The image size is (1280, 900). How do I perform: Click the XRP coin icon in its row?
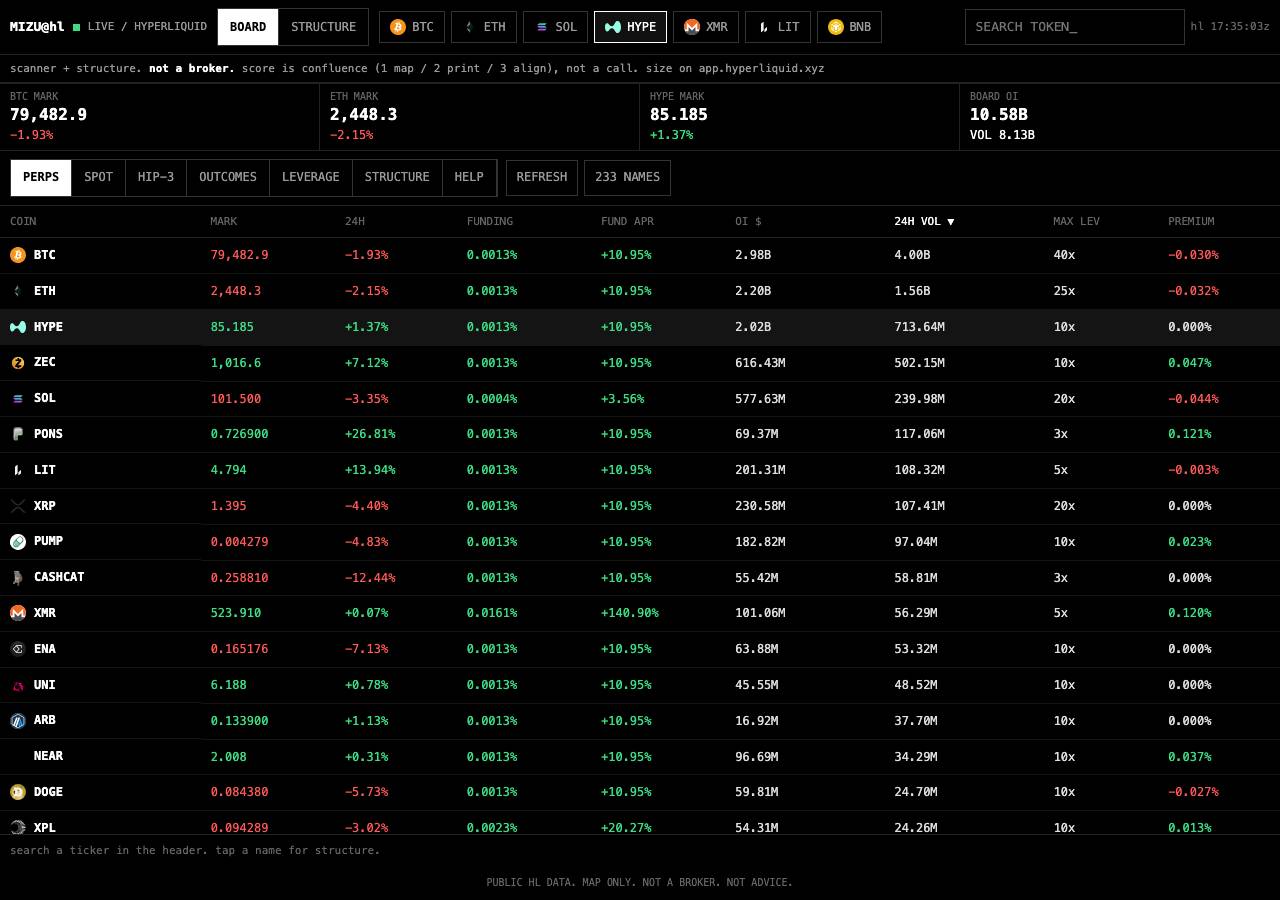(x=17, y=506)
